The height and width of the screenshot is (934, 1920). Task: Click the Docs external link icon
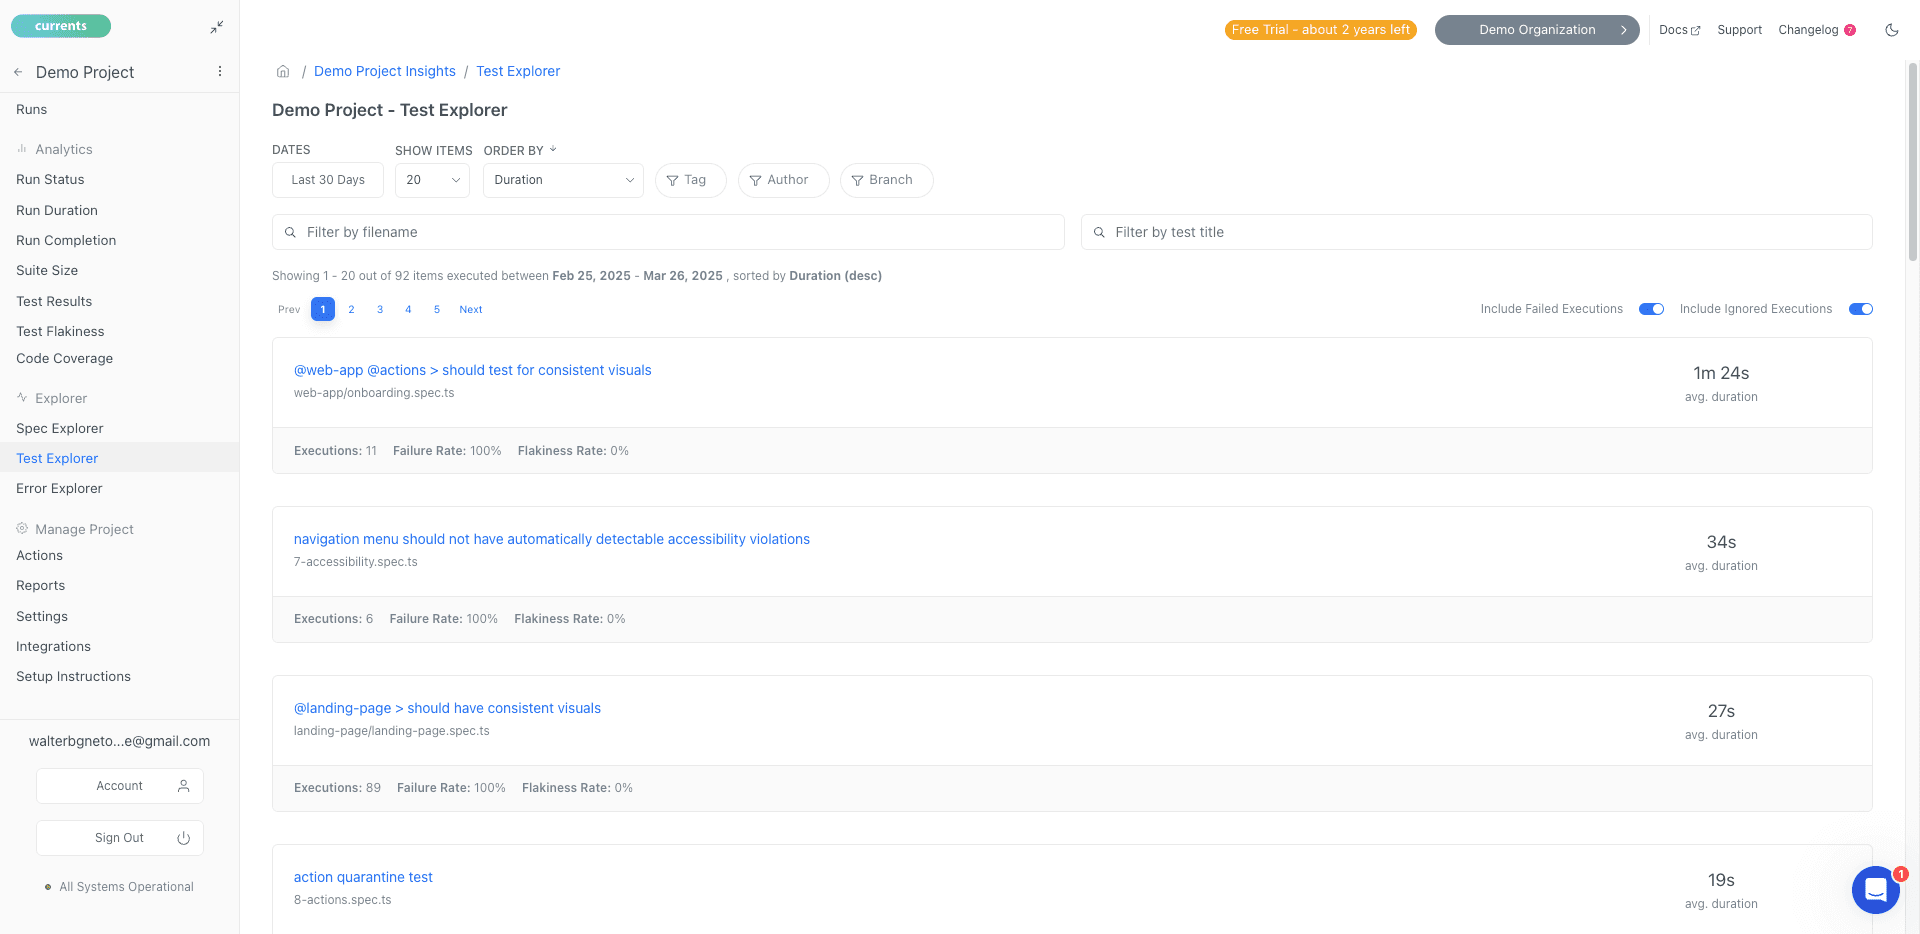pyautogui.click(x=1695, y=31)
